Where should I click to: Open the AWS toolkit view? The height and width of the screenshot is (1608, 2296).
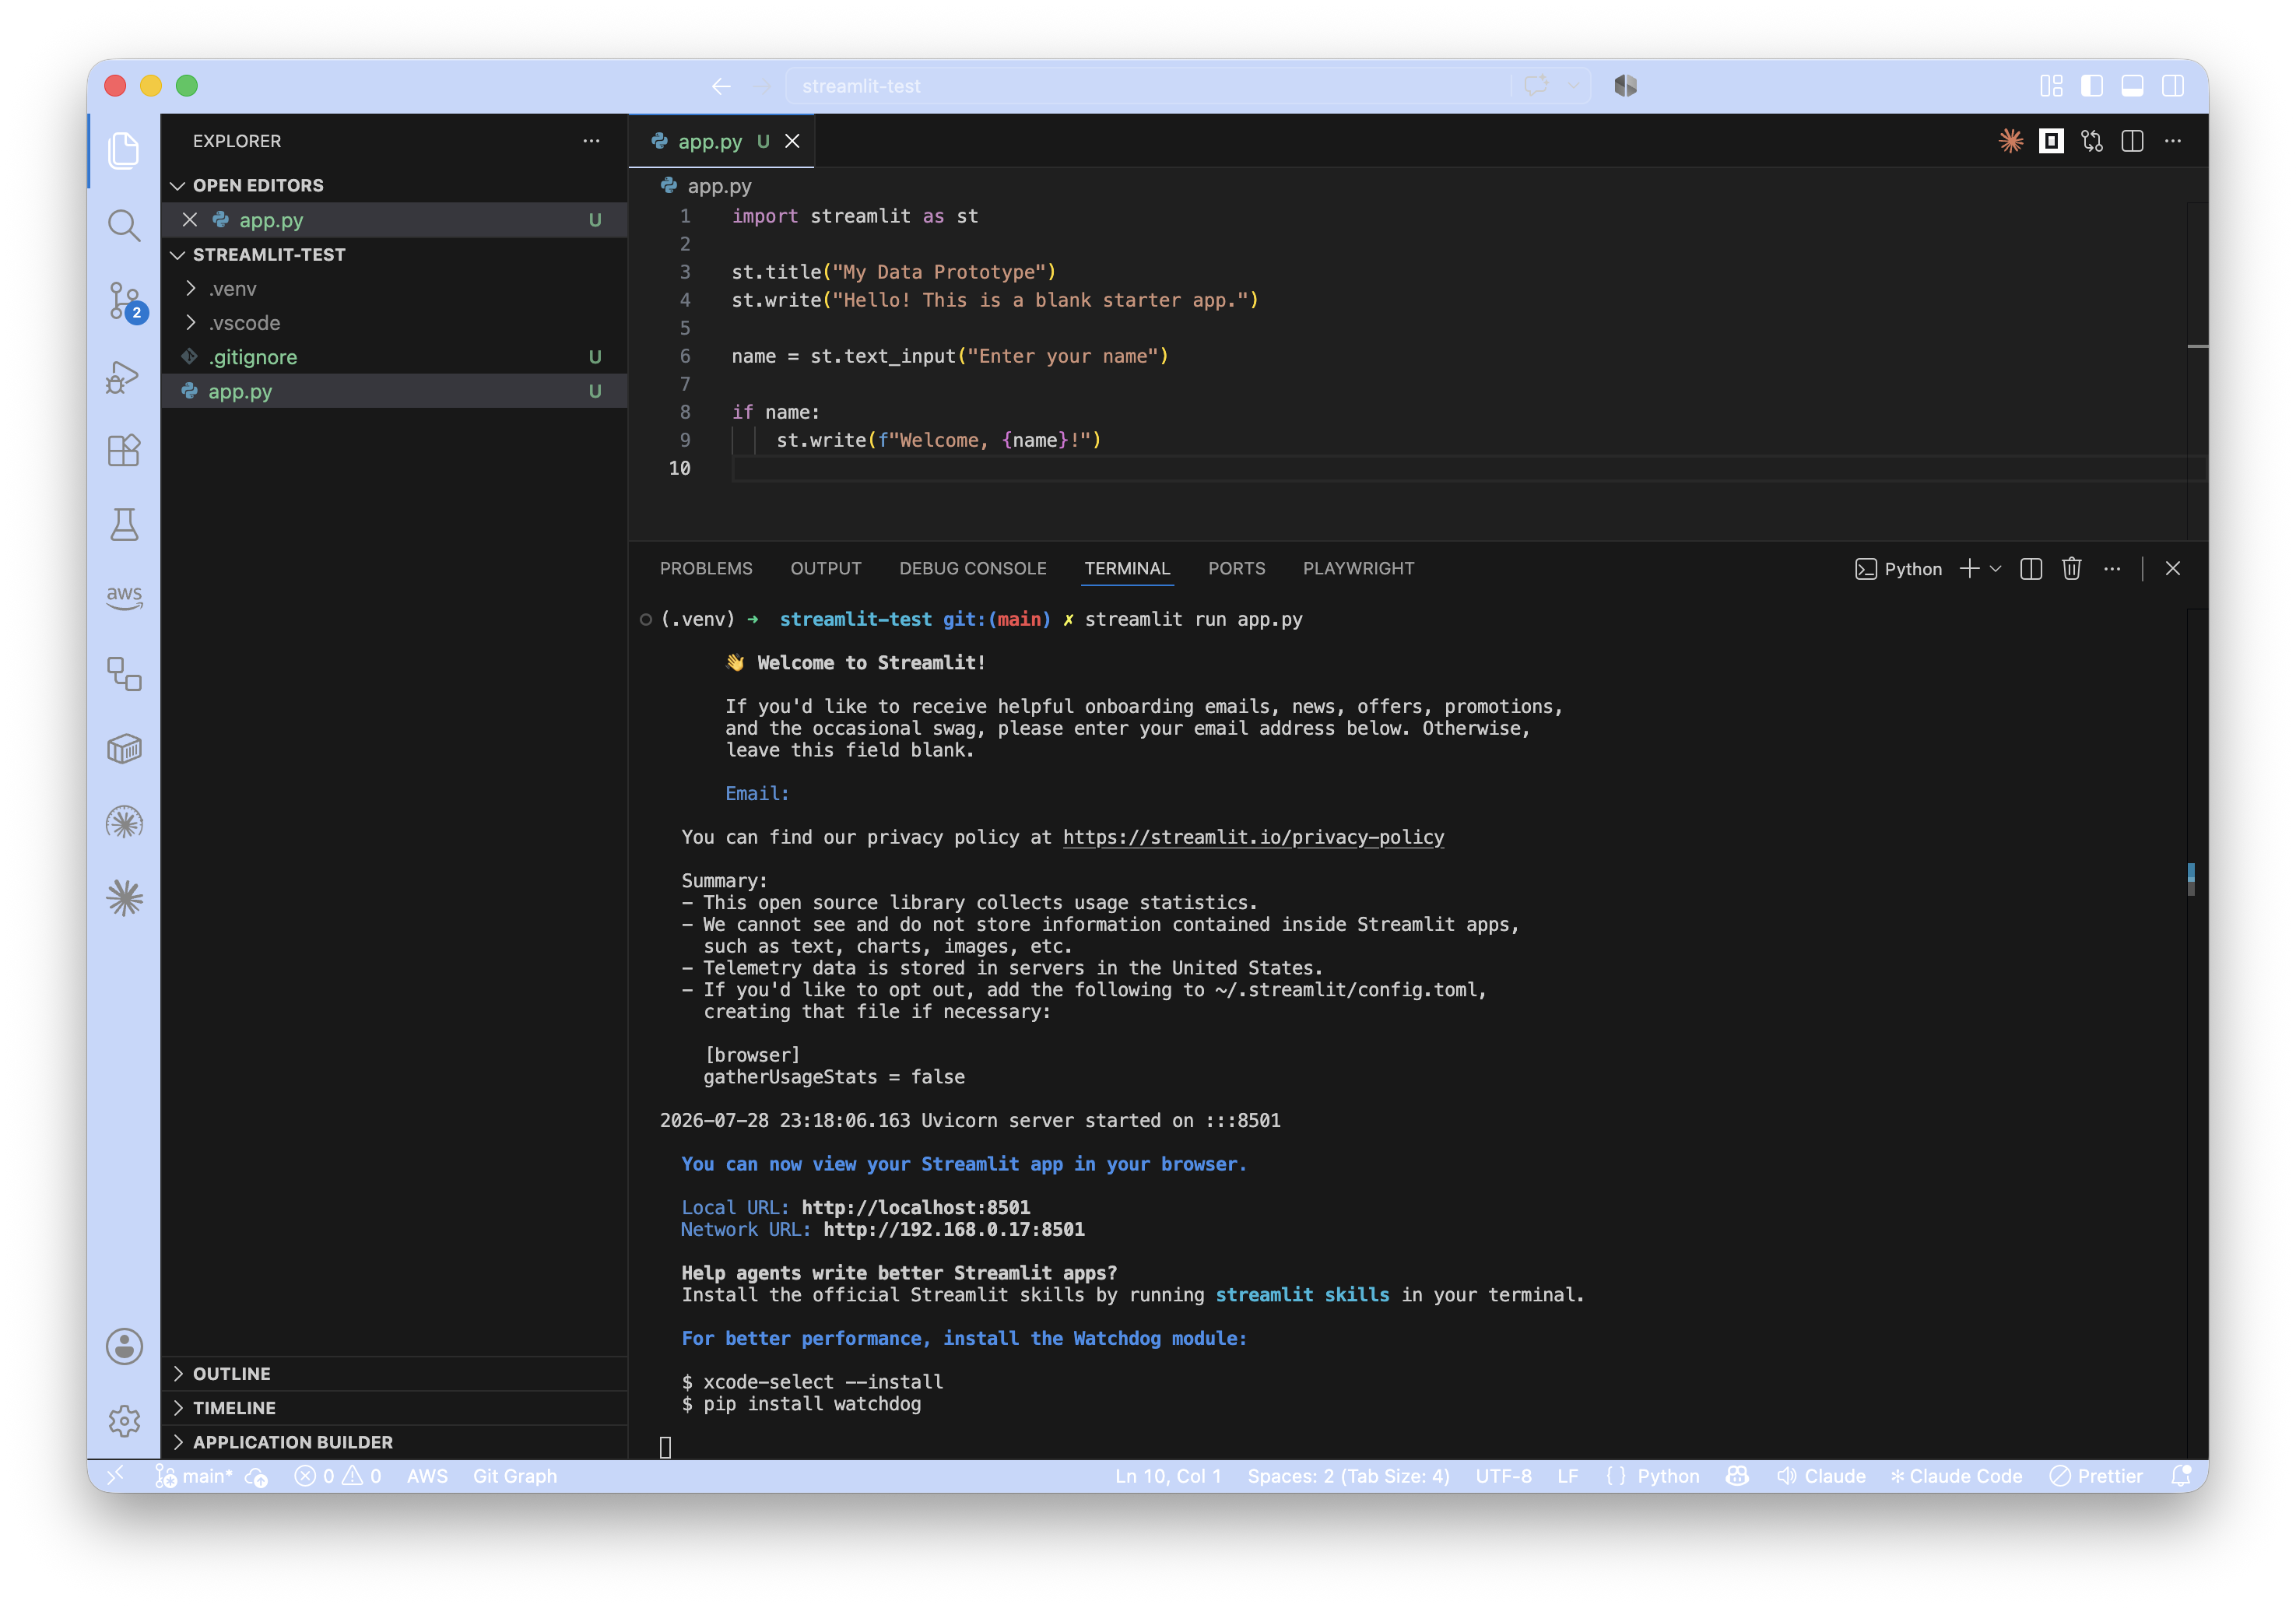pos(124,598)
